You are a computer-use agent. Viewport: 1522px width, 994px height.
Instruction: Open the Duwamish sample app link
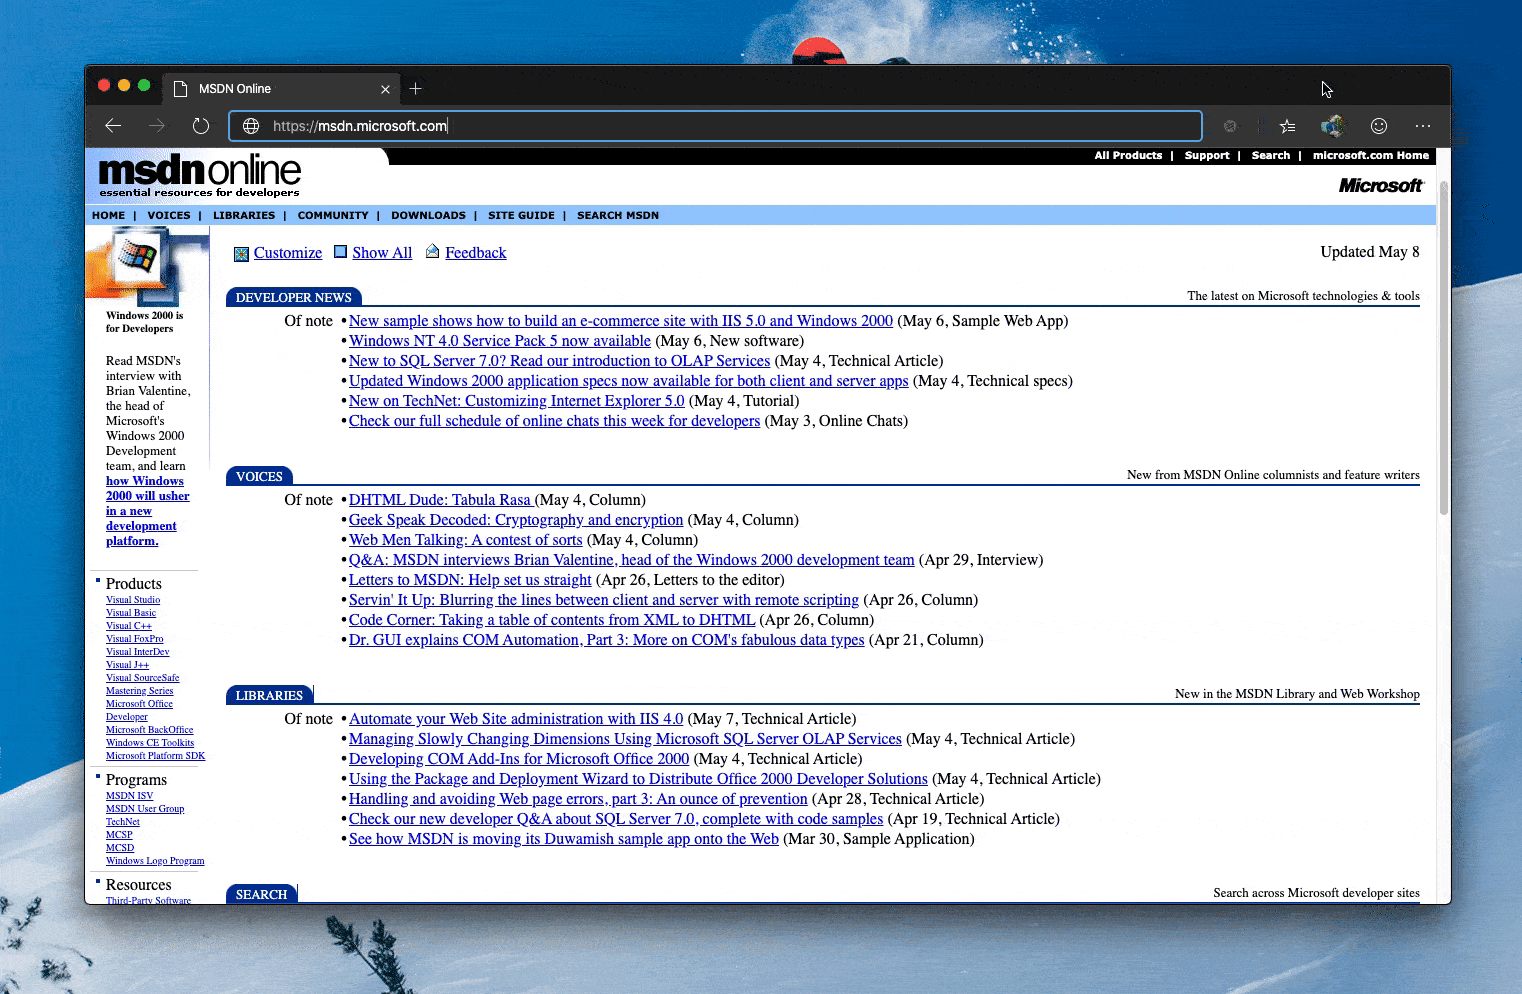(x=564, y=839)
